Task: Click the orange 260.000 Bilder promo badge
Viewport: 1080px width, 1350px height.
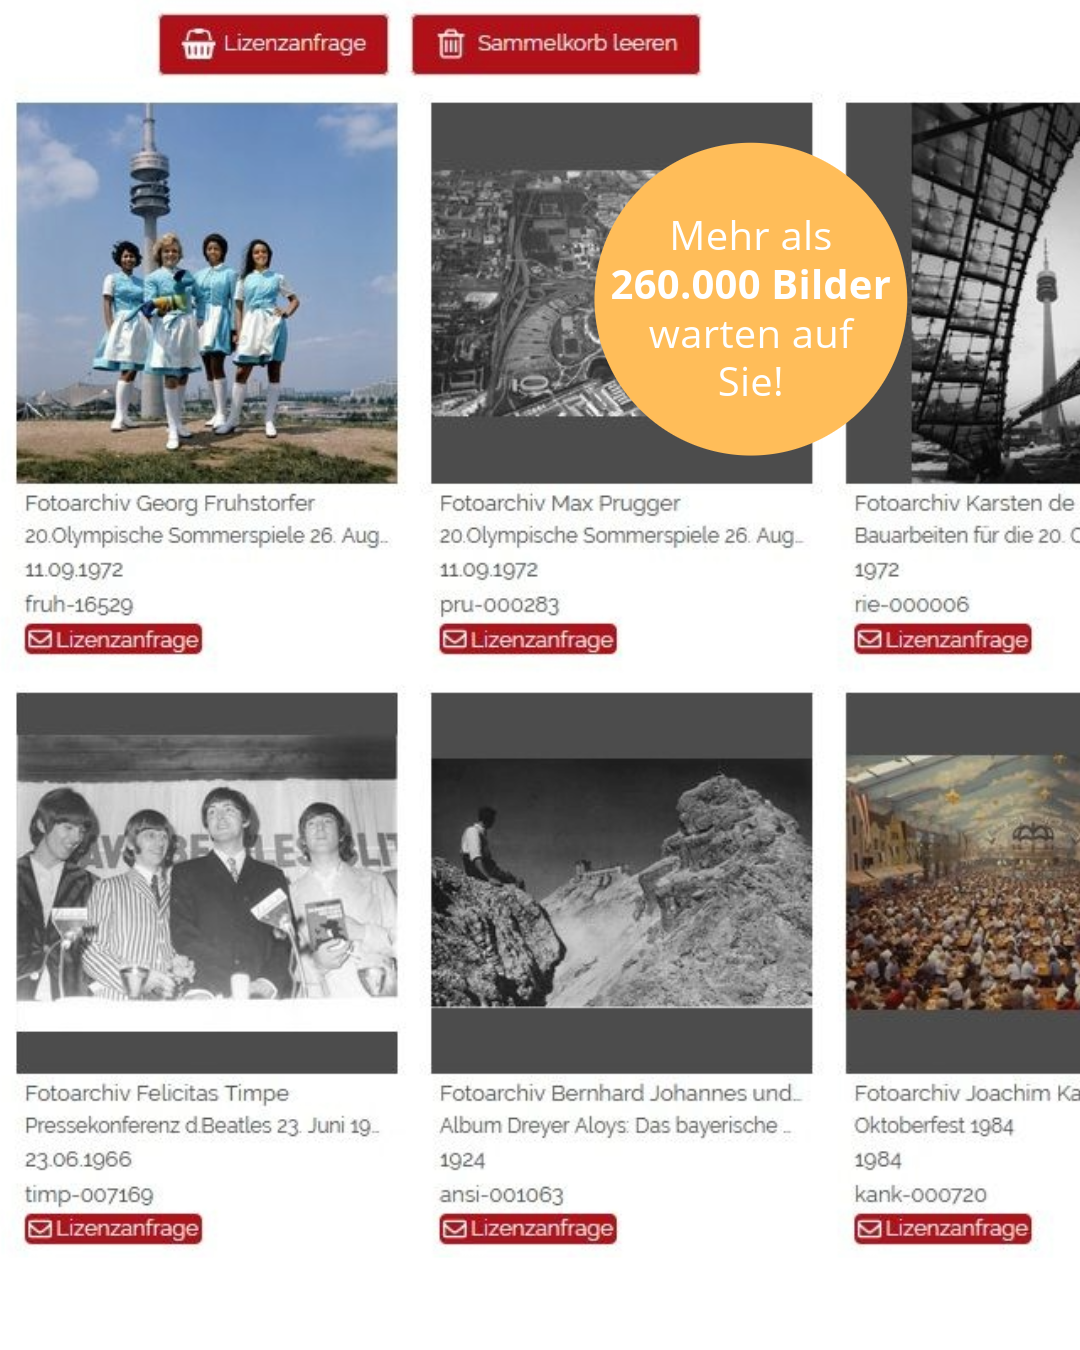Action: click(751, 299)
